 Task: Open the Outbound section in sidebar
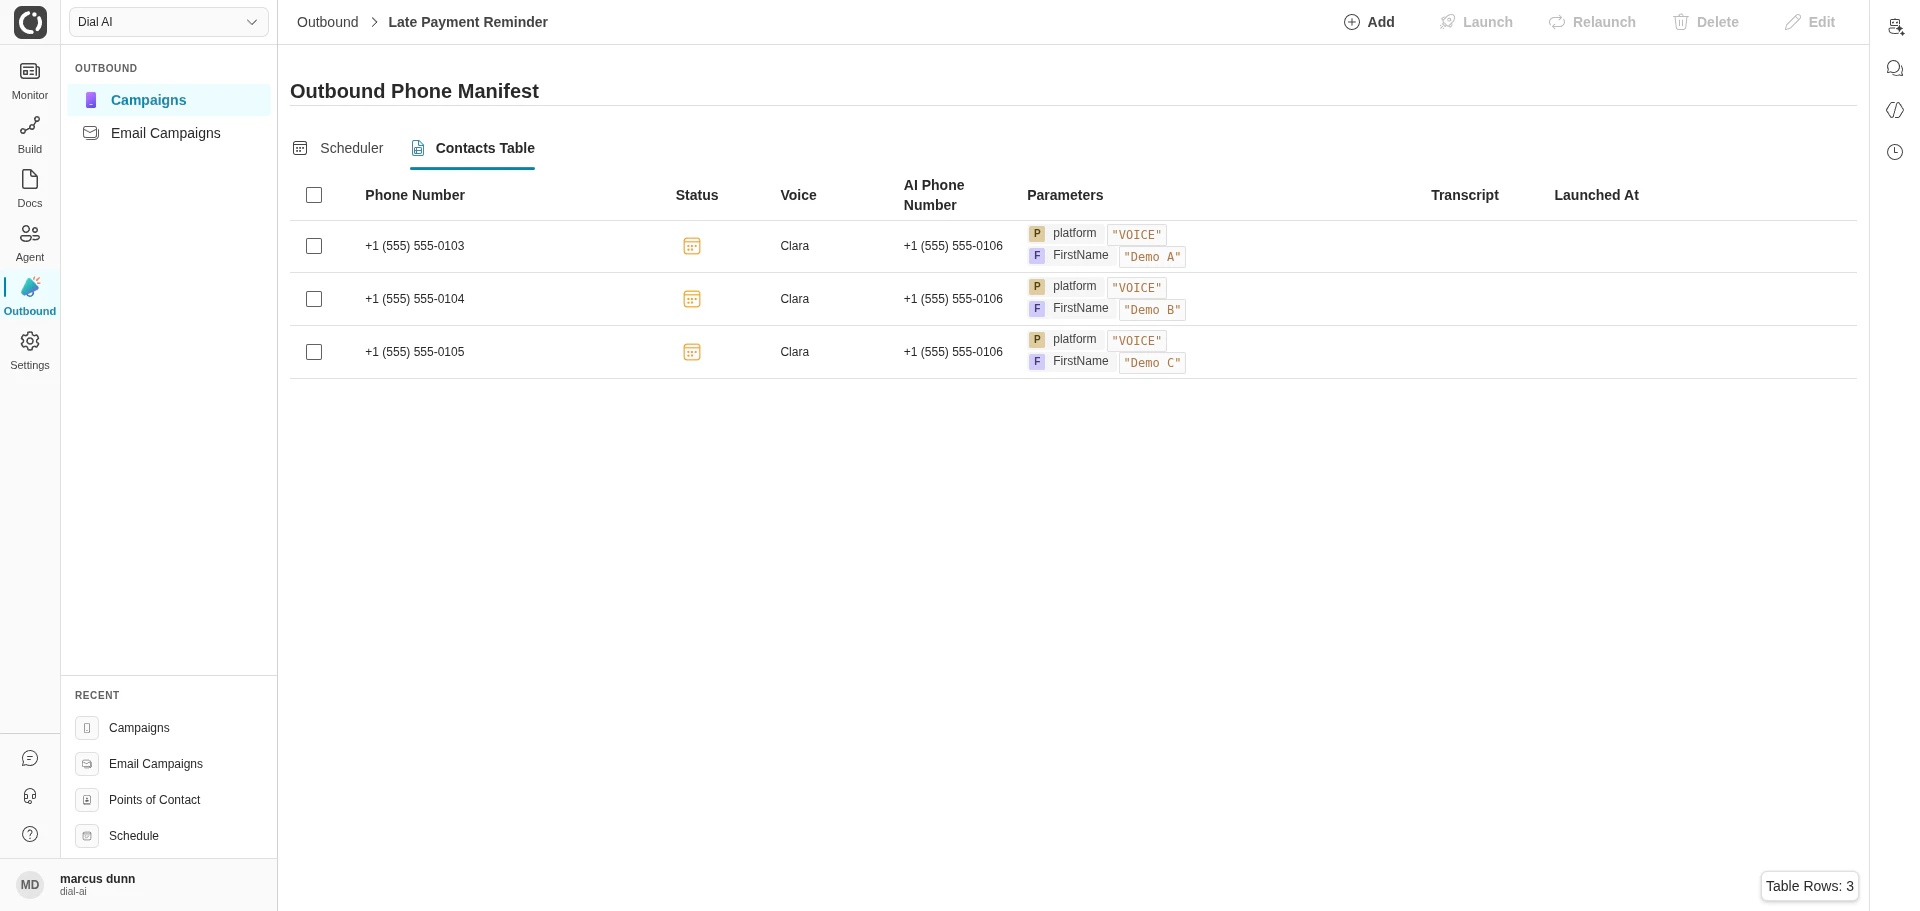pos(30,297)
